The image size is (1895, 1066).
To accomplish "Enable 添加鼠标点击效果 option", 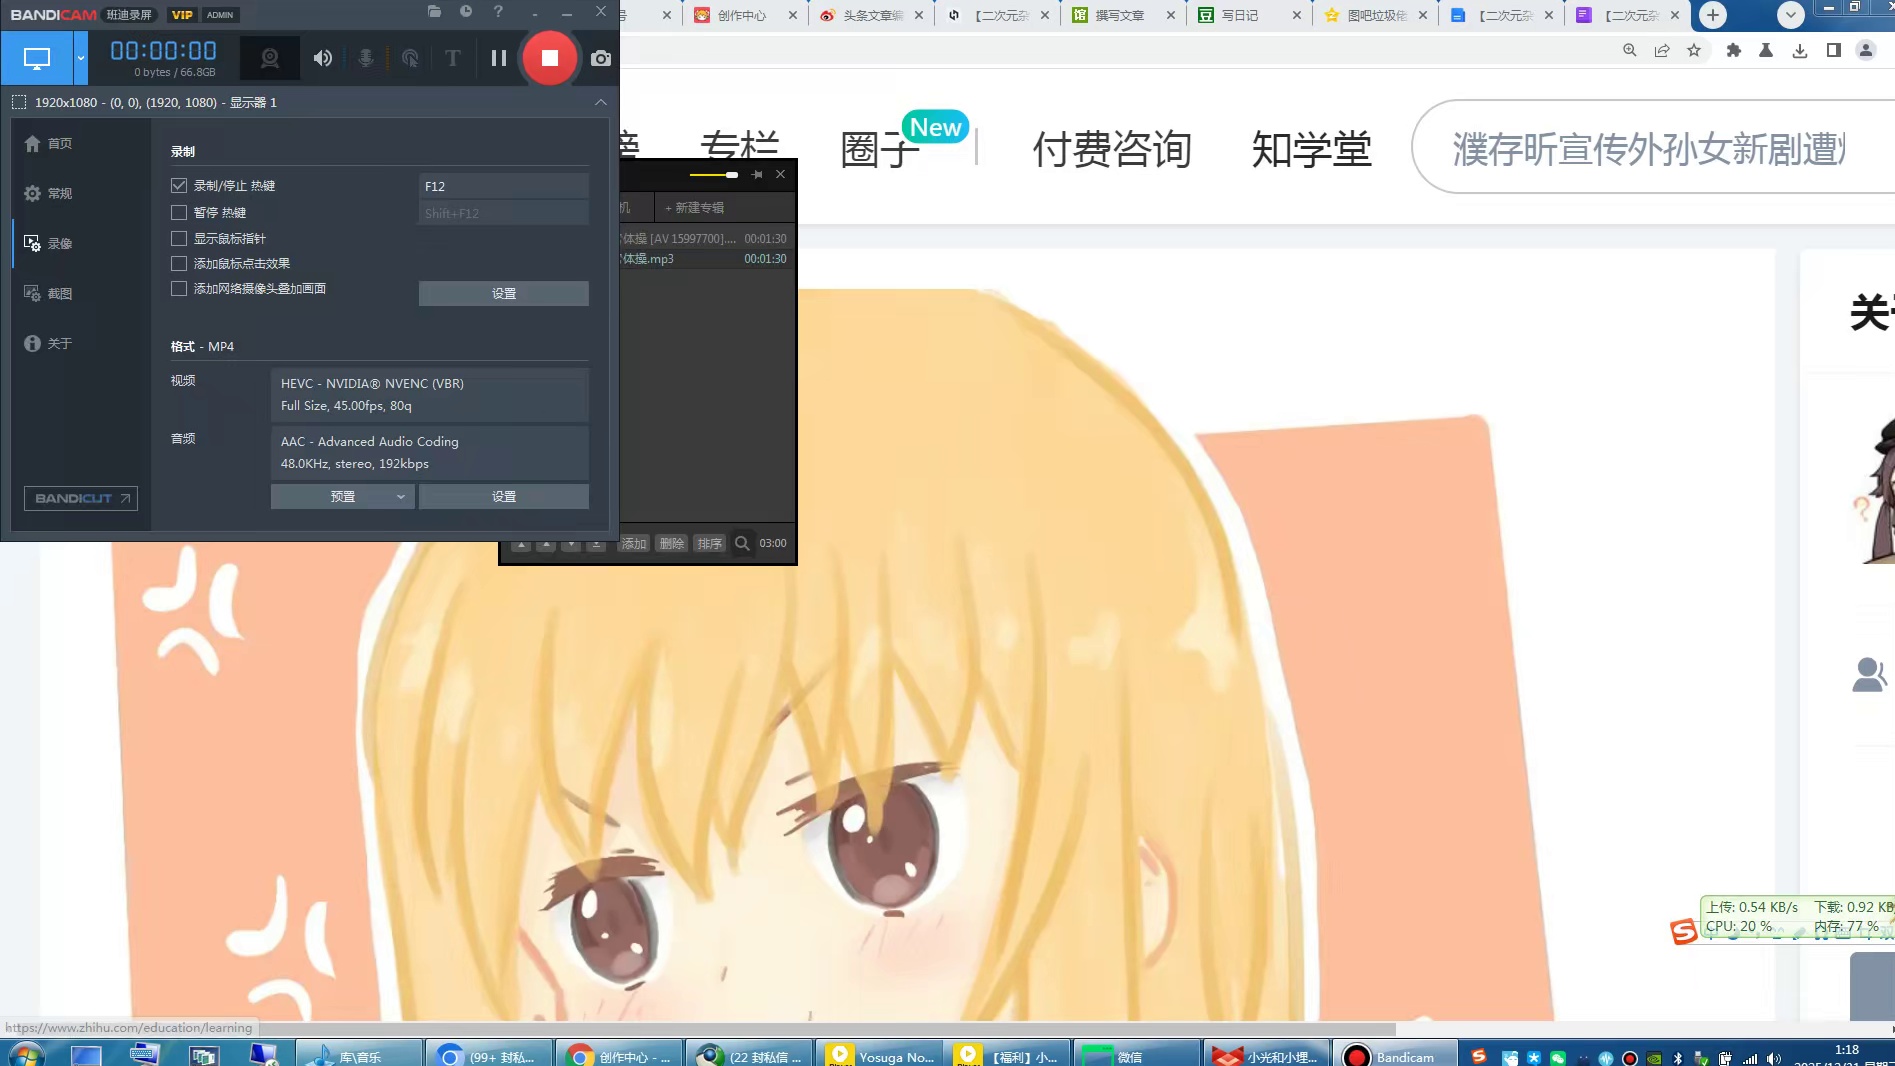I will click(x=179, y=263).
